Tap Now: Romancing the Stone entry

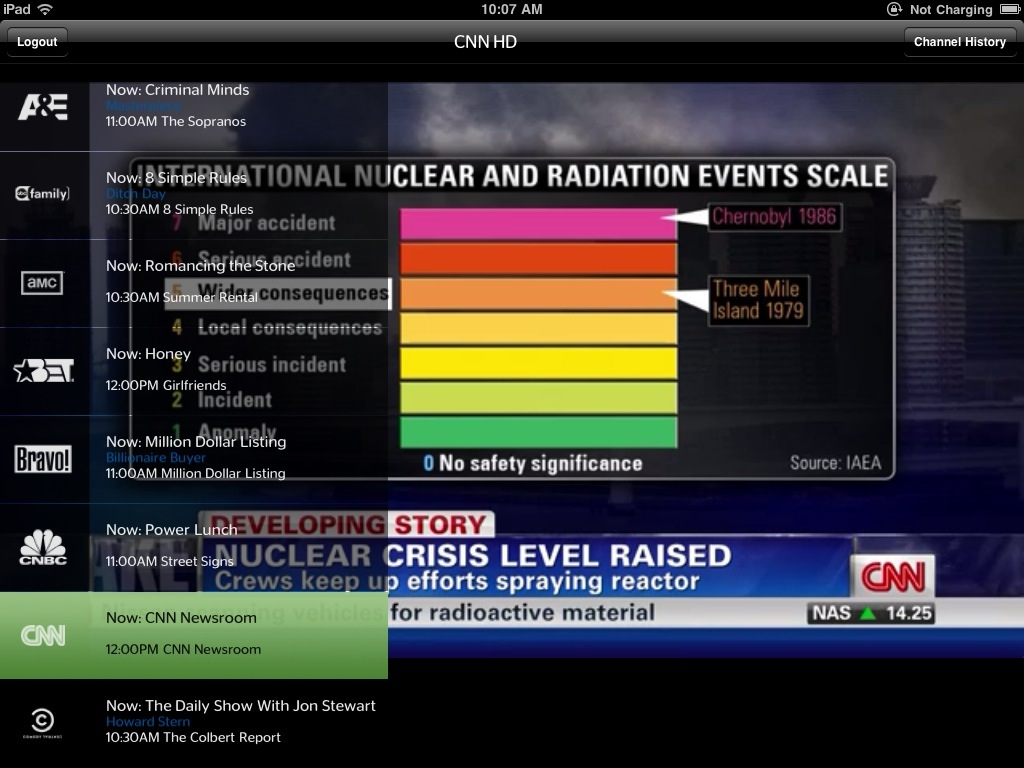click(200, 266)
